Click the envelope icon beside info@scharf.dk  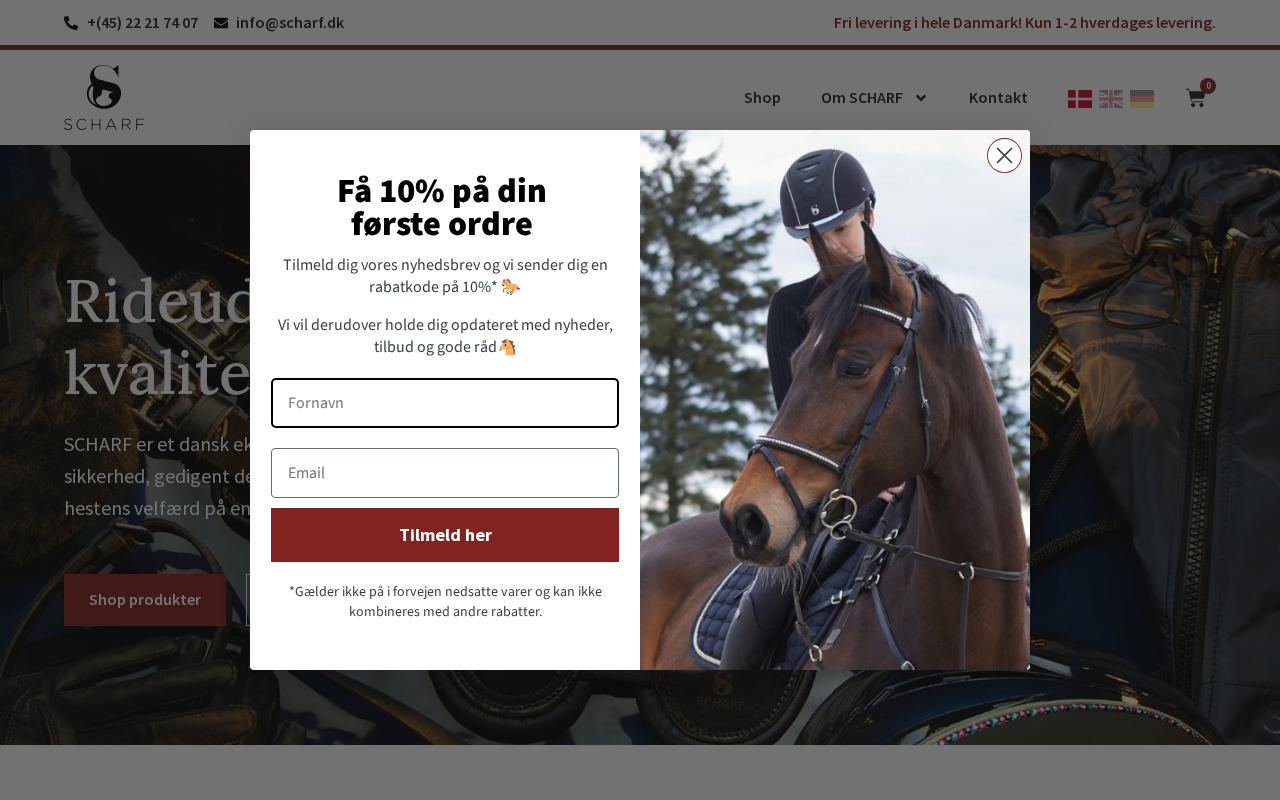point(221,22)
